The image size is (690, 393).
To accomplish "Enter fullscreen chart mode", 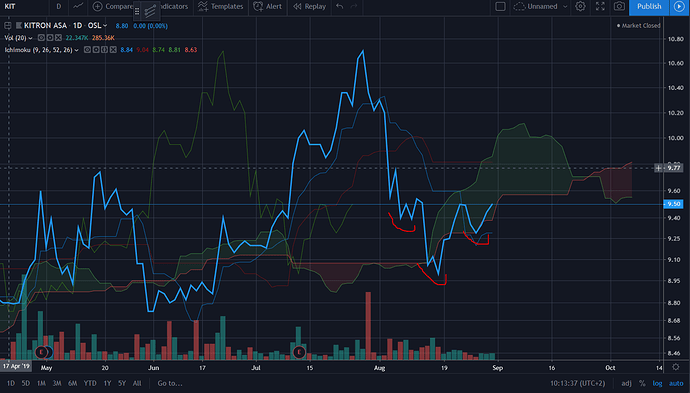I will click(600, 7).
